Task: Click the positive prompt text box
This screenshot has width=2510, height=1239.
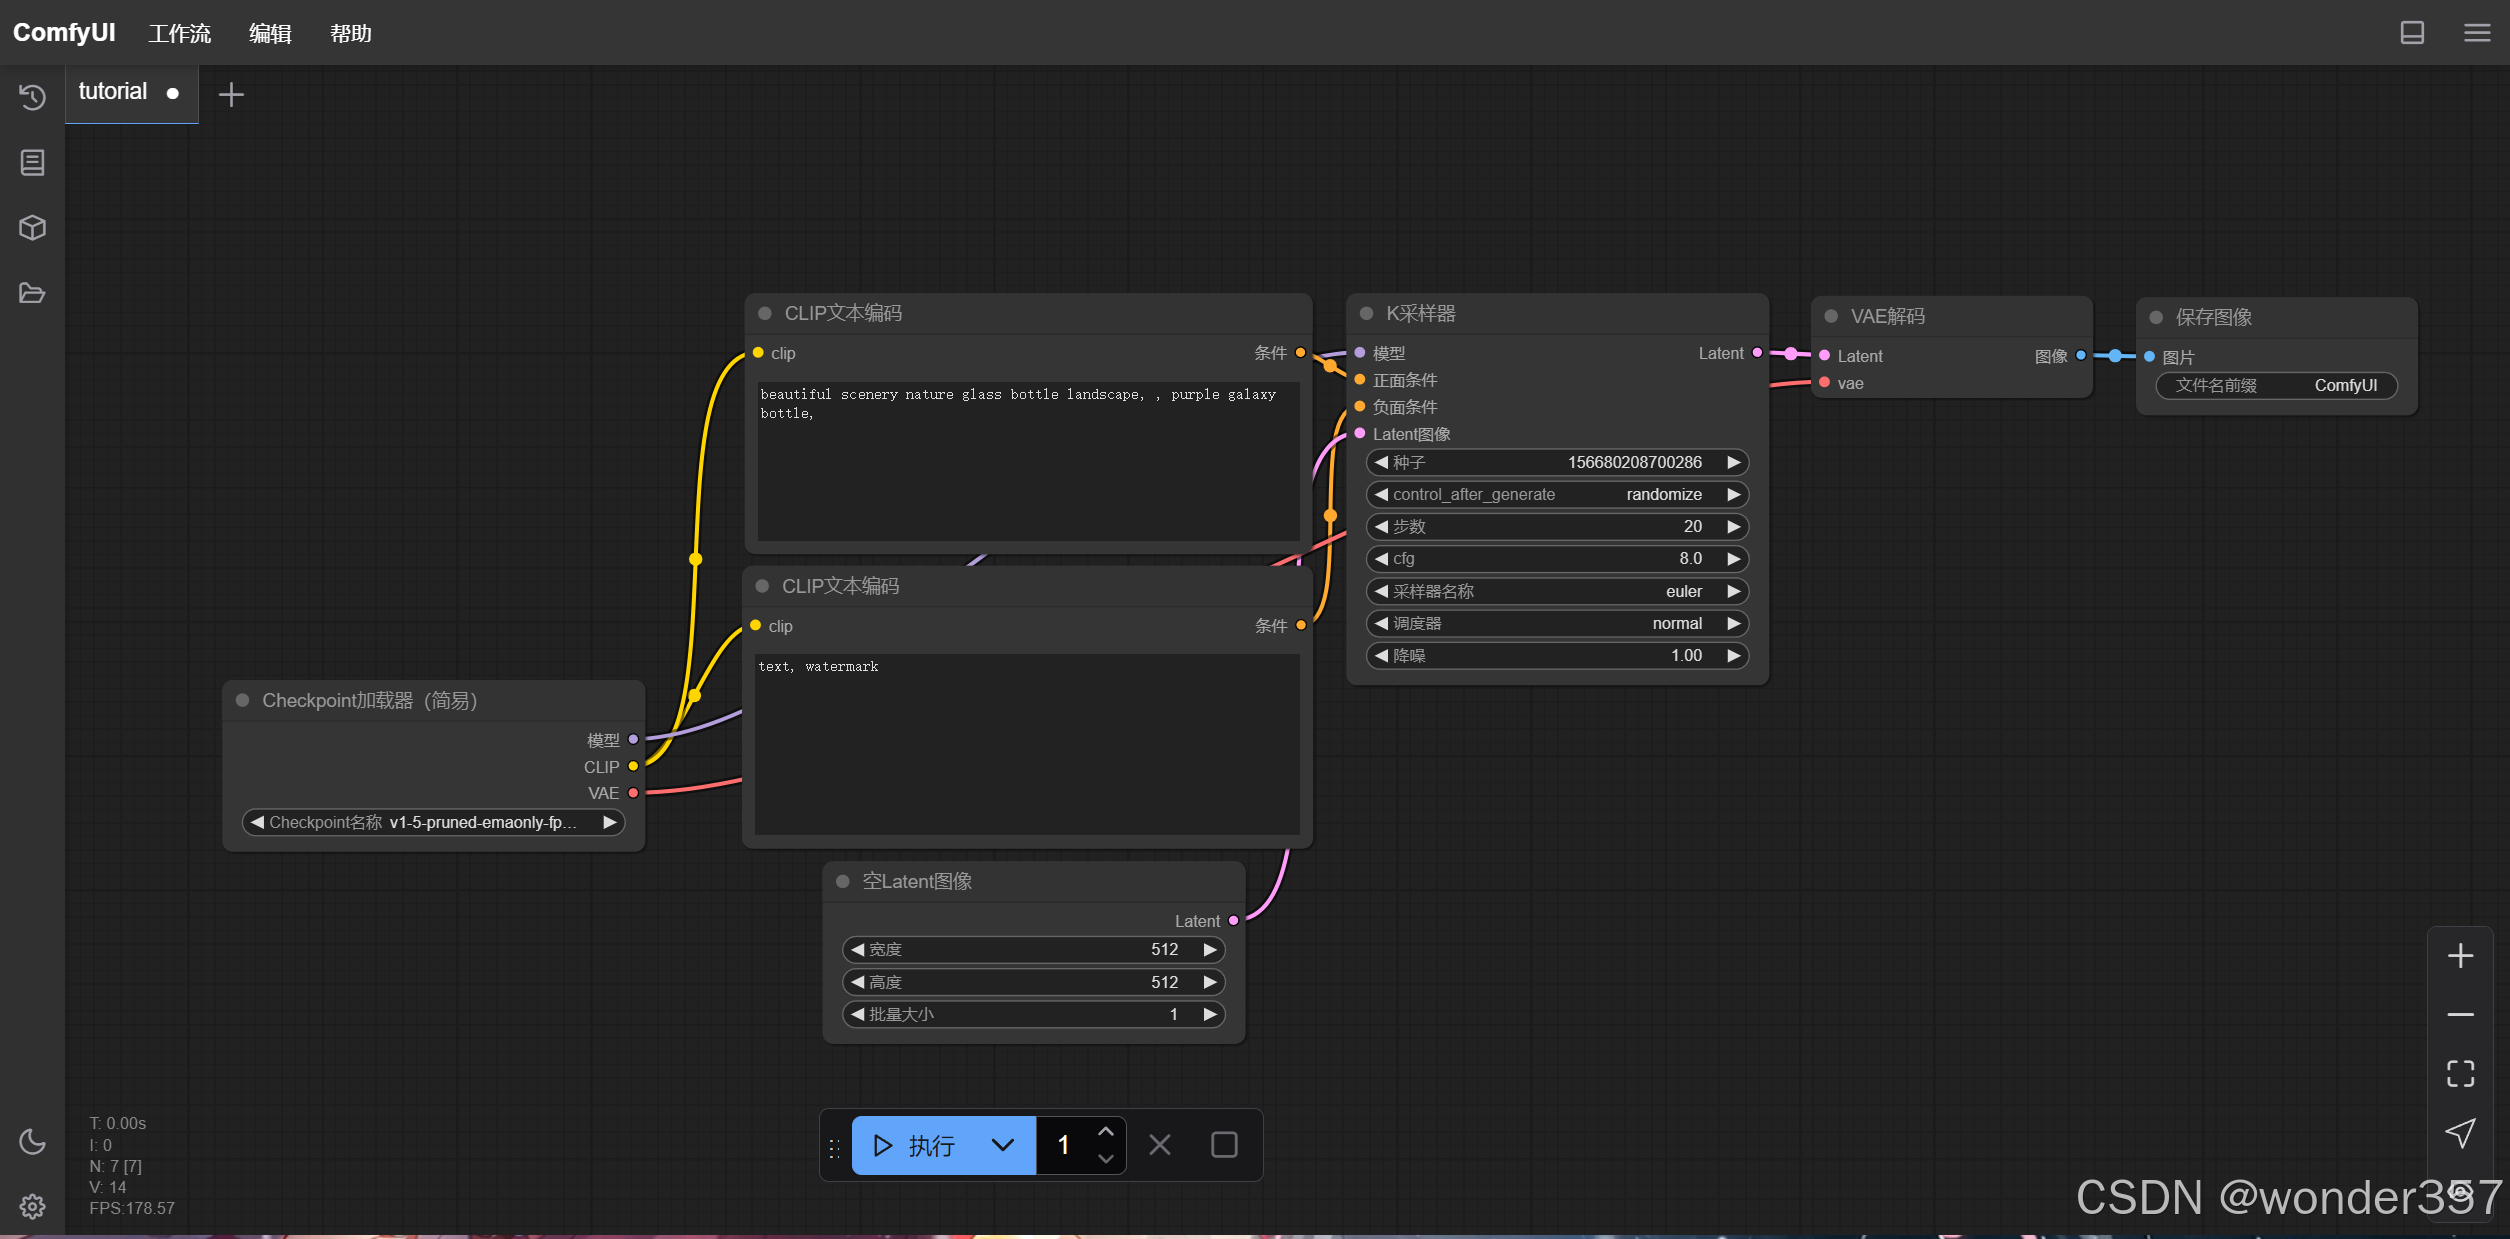Action: 1028,460
